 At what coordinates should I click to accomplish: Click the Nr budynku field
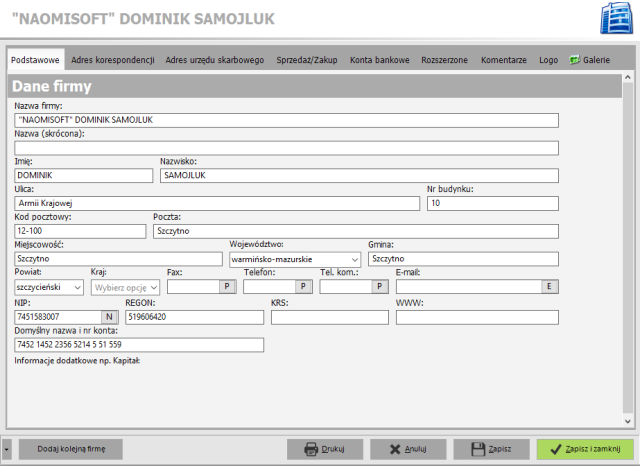point(493,204)
